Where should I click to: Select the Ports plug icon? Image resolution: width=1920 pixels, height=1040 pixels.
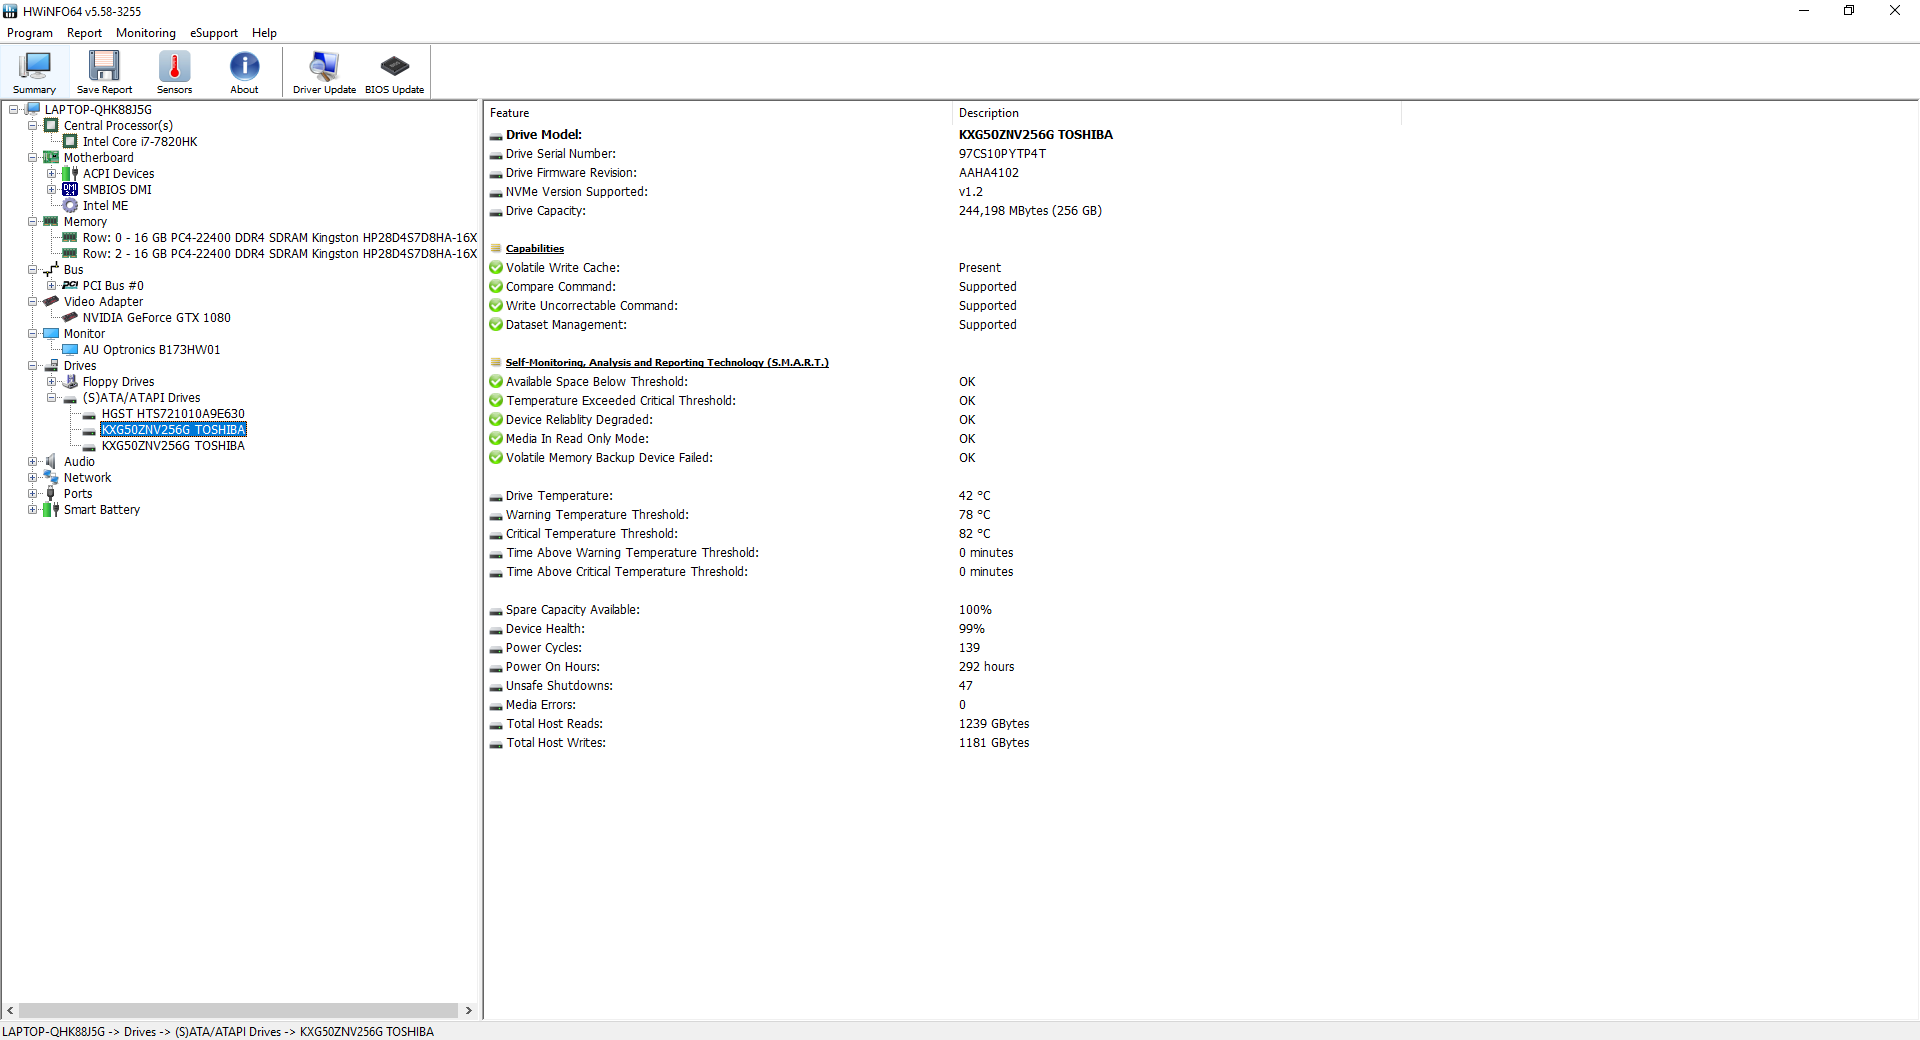click(51, 494)
